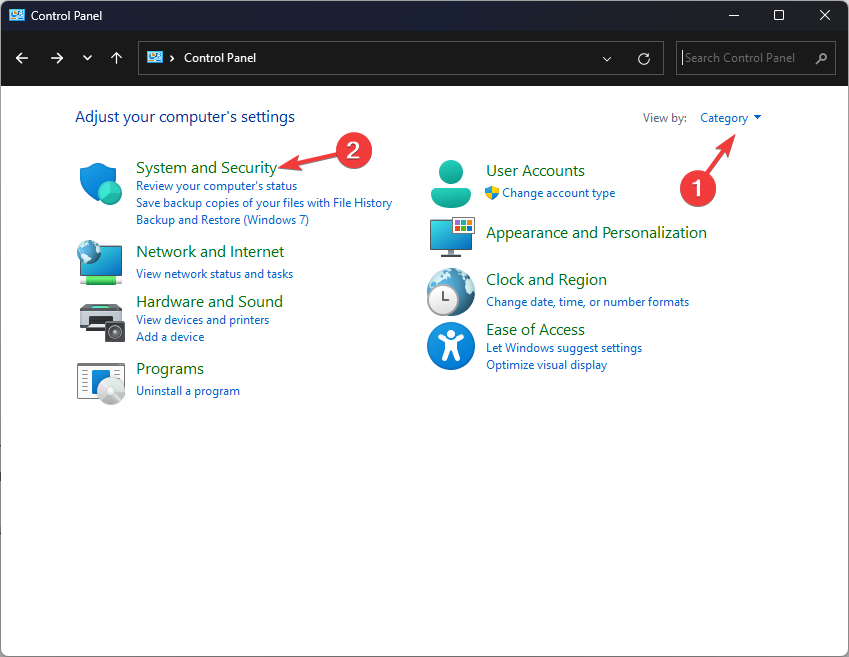Open Appearance and Personalization category

click(x=596, y=232)
